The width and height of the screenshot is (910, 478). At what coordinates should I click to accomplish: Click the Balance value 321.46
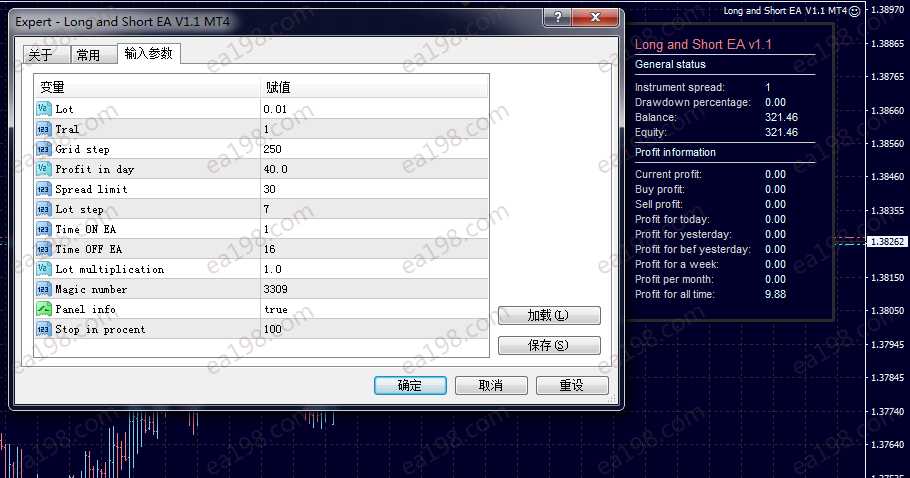pyautogui.click(x=781, y=117)
